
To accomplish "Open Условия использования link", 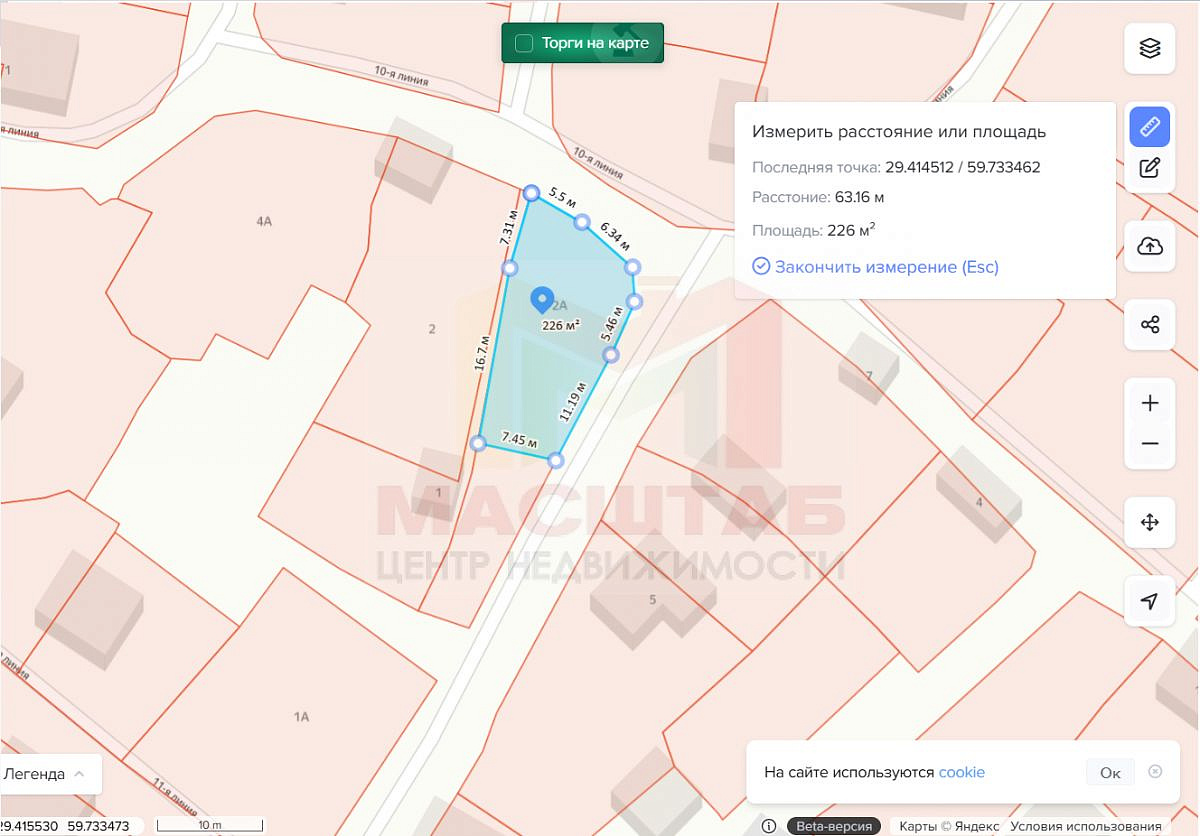I will 1086,826.
